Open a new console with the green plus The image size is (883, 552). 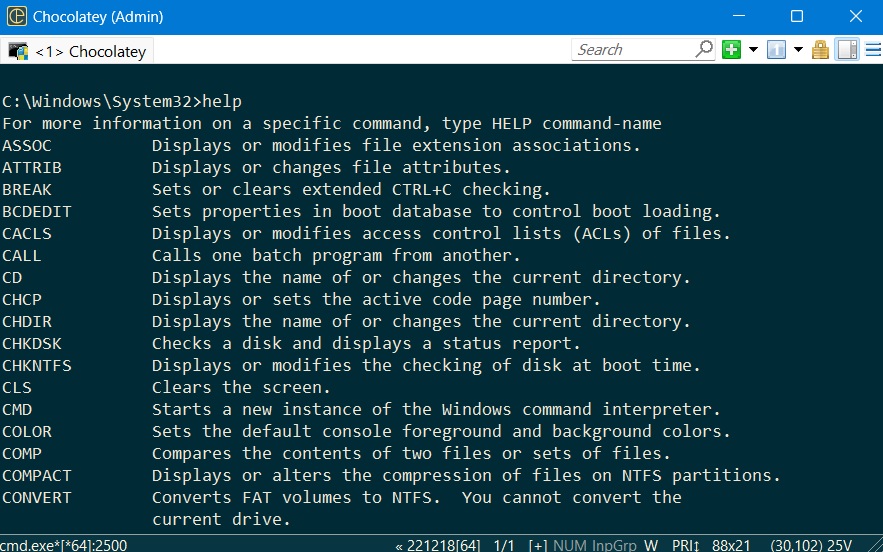coord(732,50)
